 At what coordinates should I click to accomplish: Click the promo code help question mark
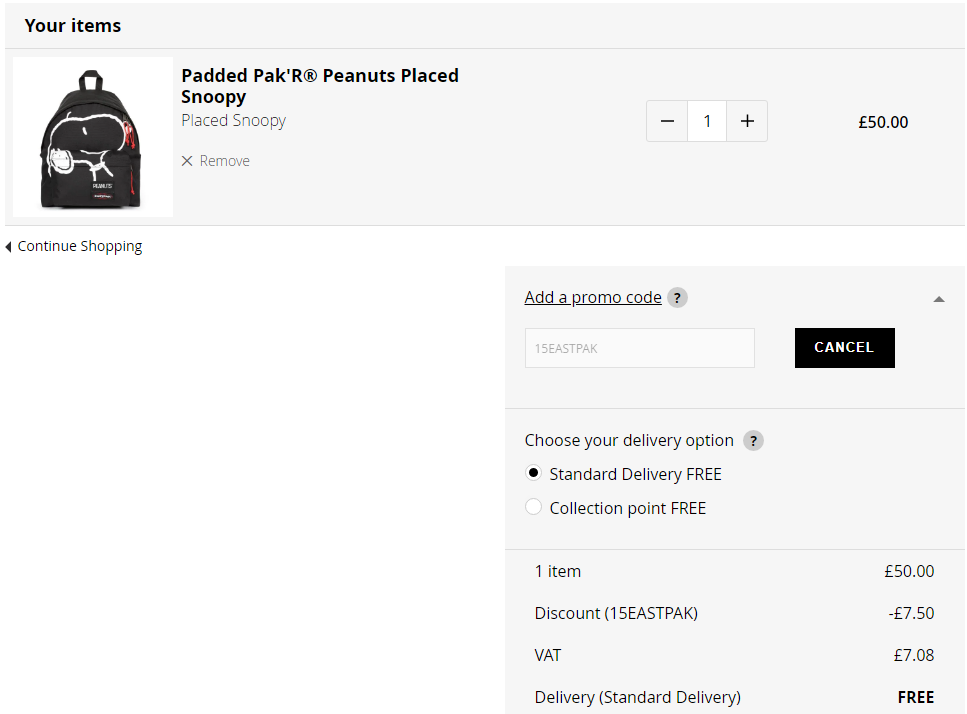tap(677, 298)
